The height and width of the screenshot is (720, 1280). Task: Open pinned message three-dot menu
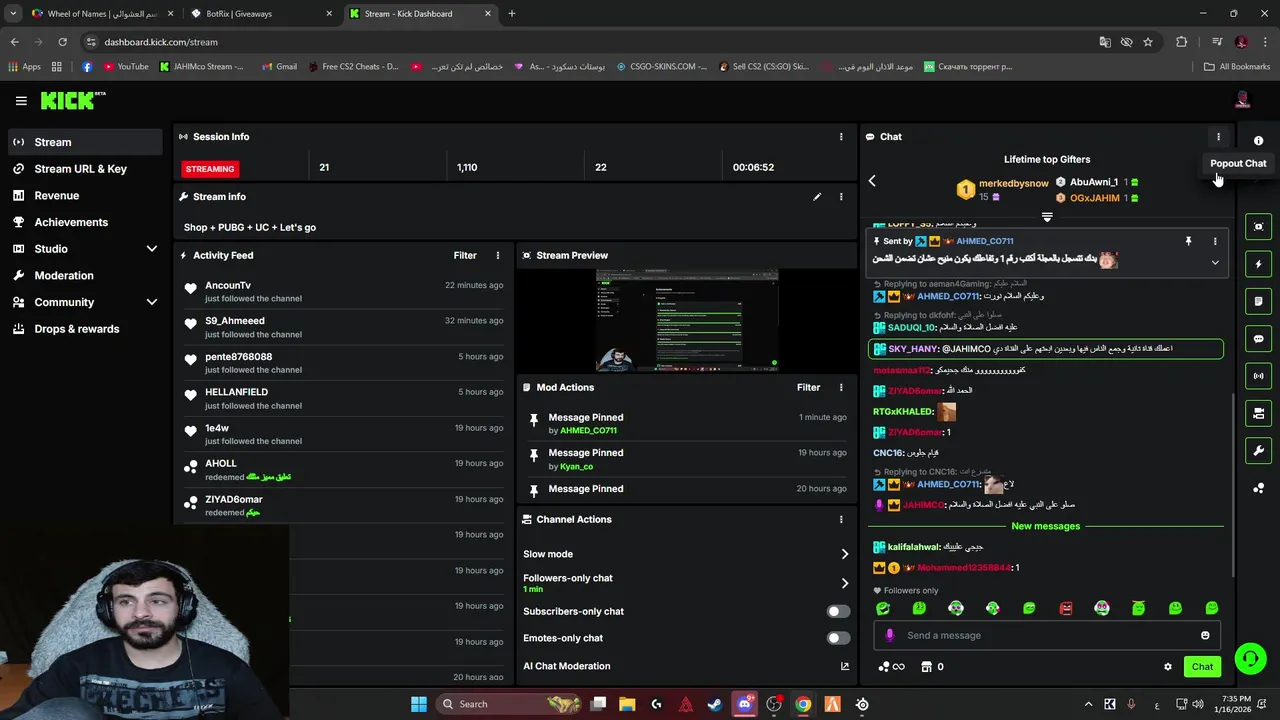click(1215, 241)
